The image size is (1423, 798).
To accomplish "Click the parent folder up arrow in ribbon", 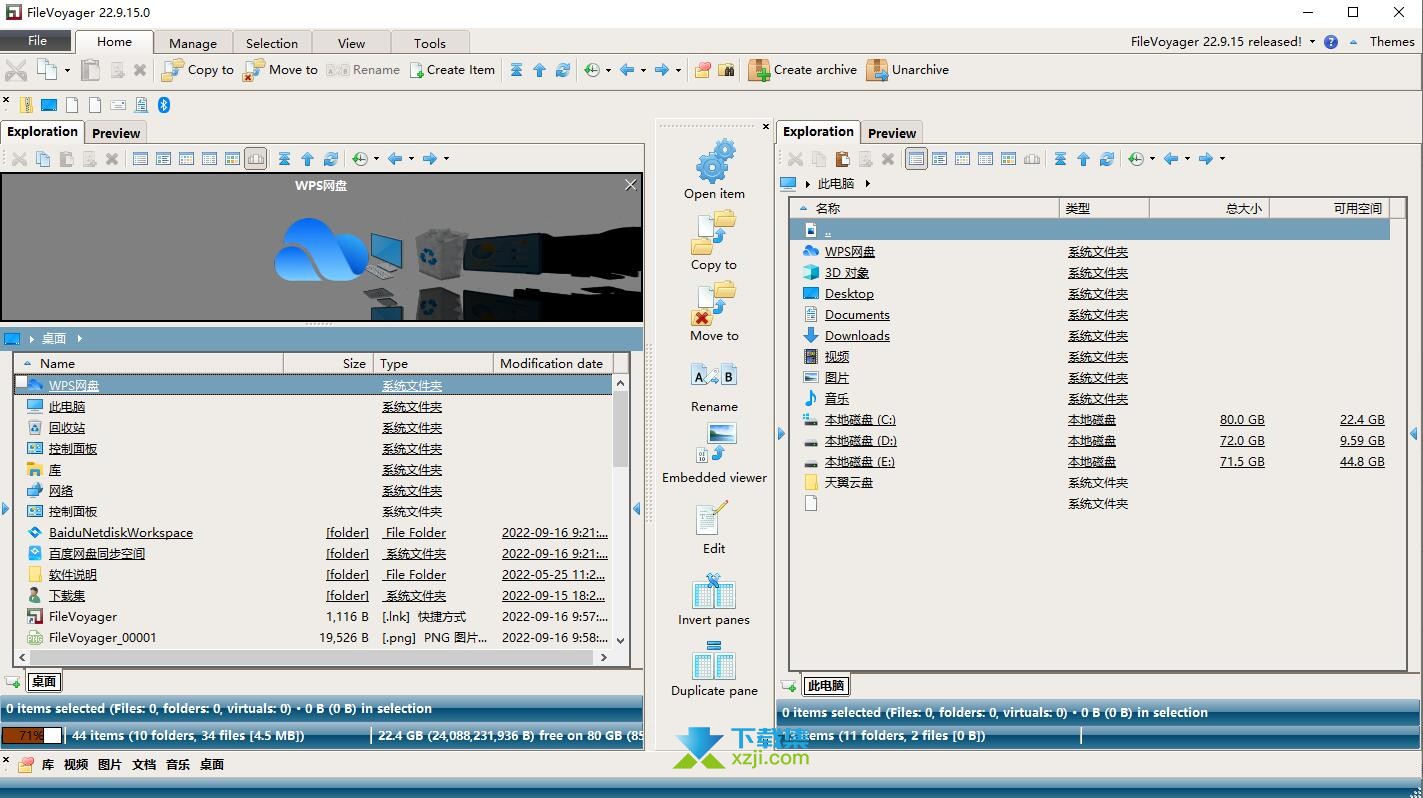I will tap(539, 70).
